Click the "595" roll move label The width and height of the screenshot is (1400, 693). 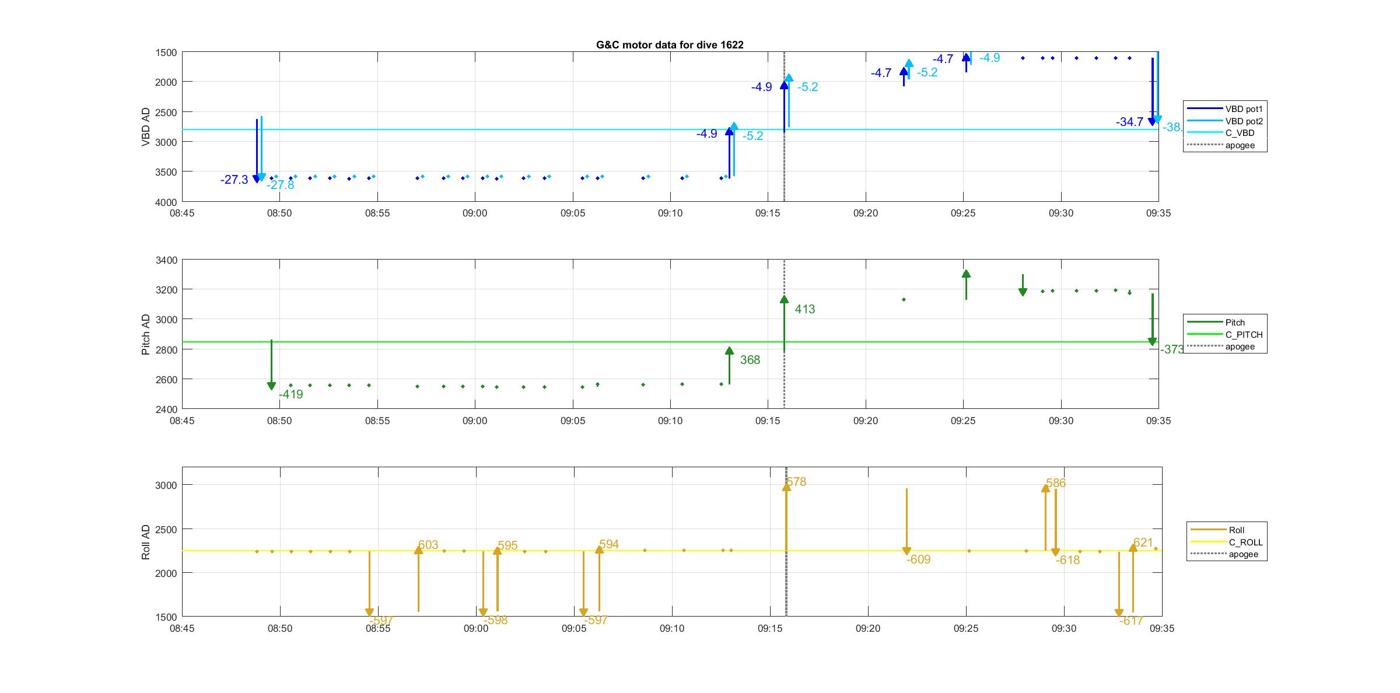click(508, 546)
